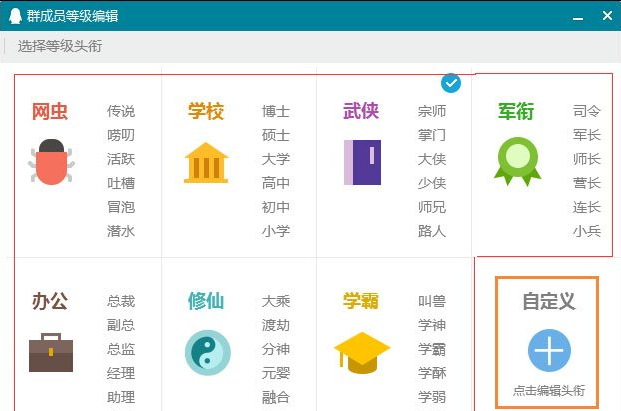Image resolution: width=621 pixels, height=411 pixels.
Task: Select the 网虫 title set heading
Action: pos(50,111)
